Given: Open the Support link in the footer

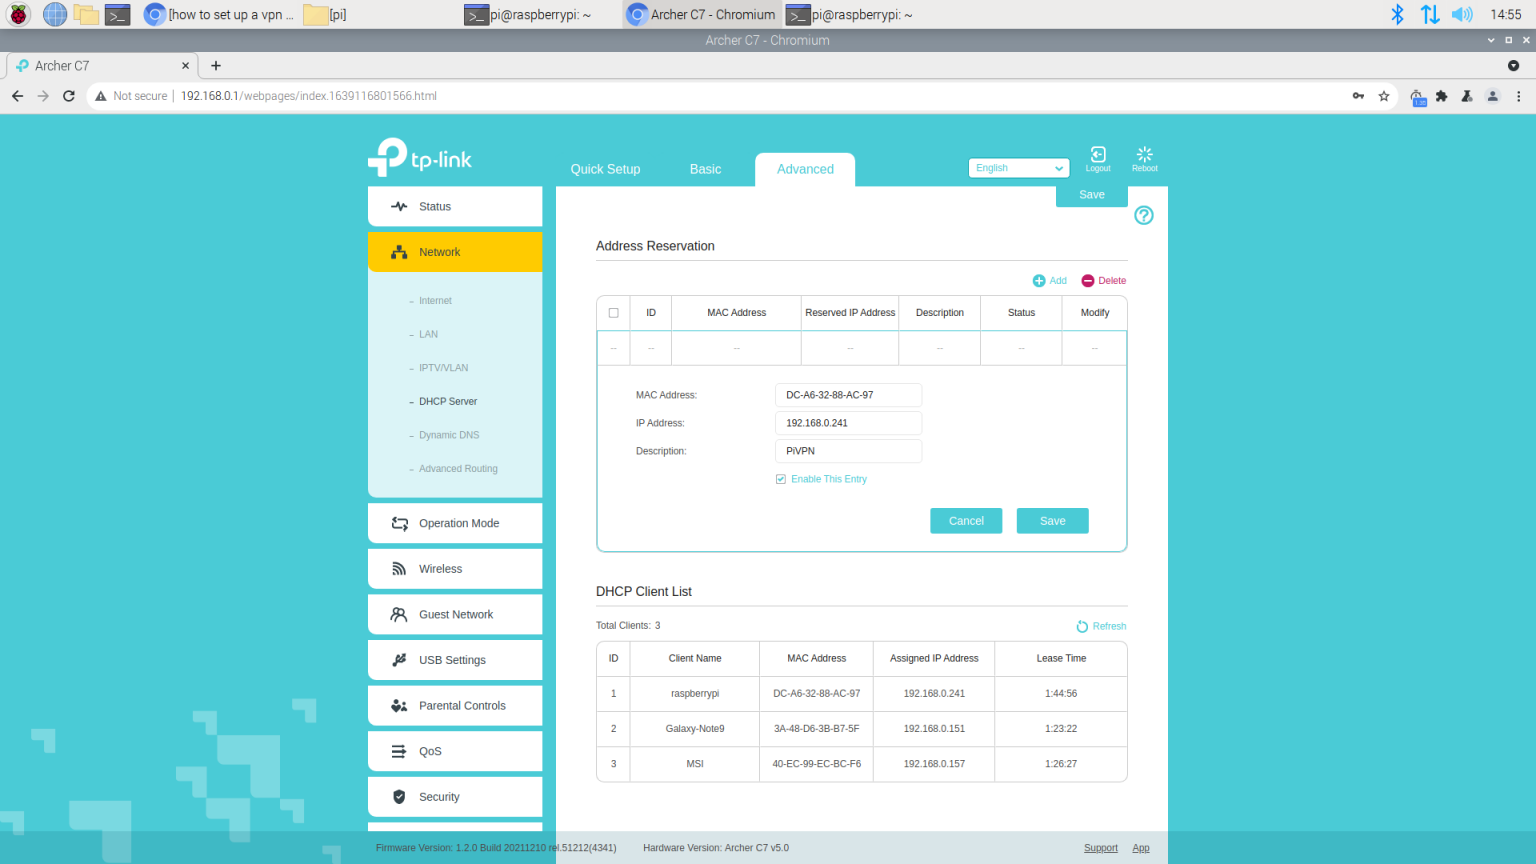Looking at the screenshot, I should (x=1100, y=847).
